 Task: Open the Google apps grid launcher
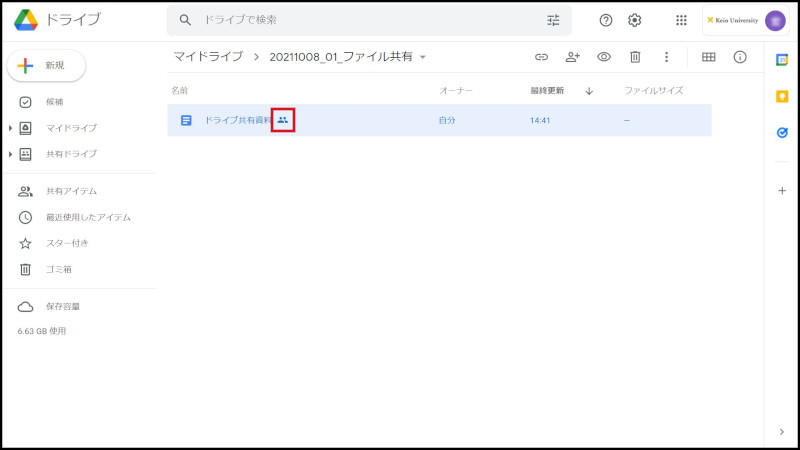click(681, 20)
